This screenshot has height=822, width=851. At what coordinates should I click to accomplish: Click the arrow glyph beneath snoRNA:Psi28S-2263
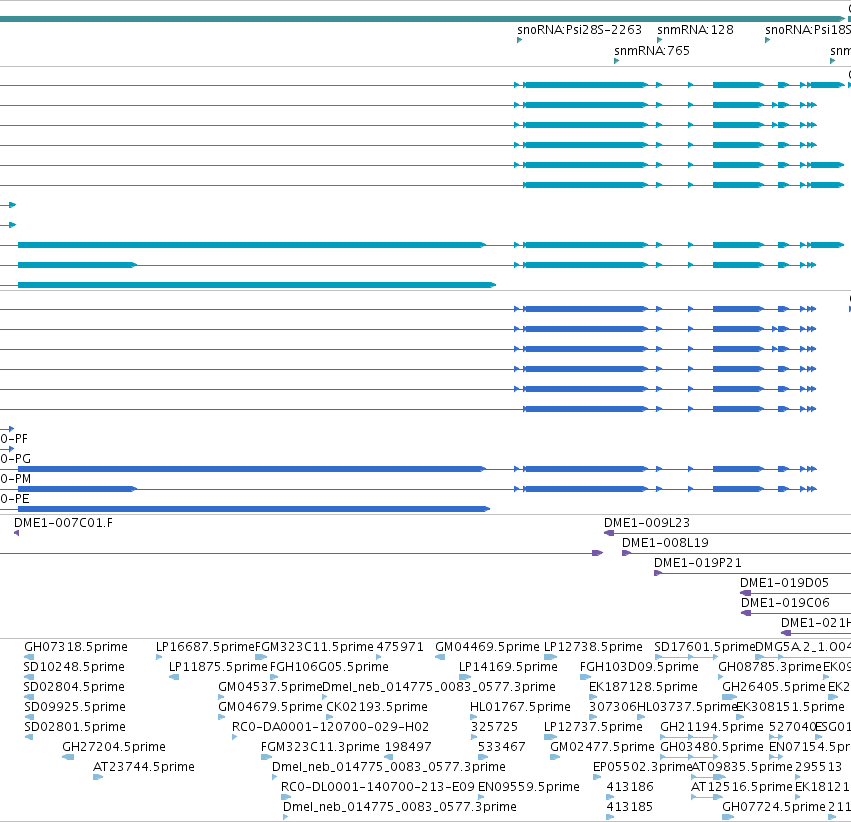click(519, 40)
